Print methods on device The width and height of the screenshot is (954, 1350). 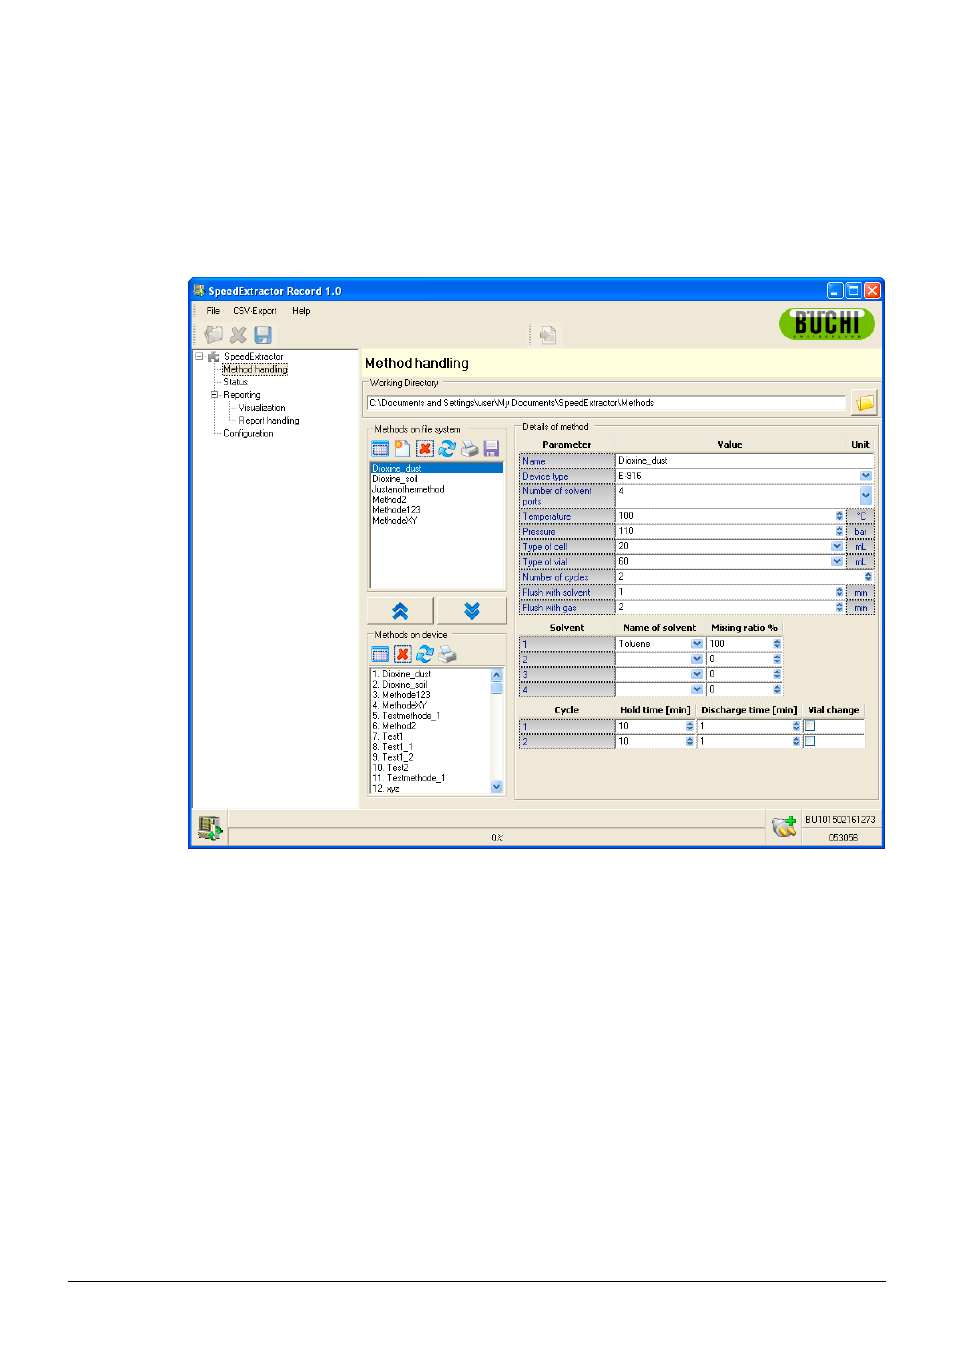pyautogui.click(x=448, y=654)
